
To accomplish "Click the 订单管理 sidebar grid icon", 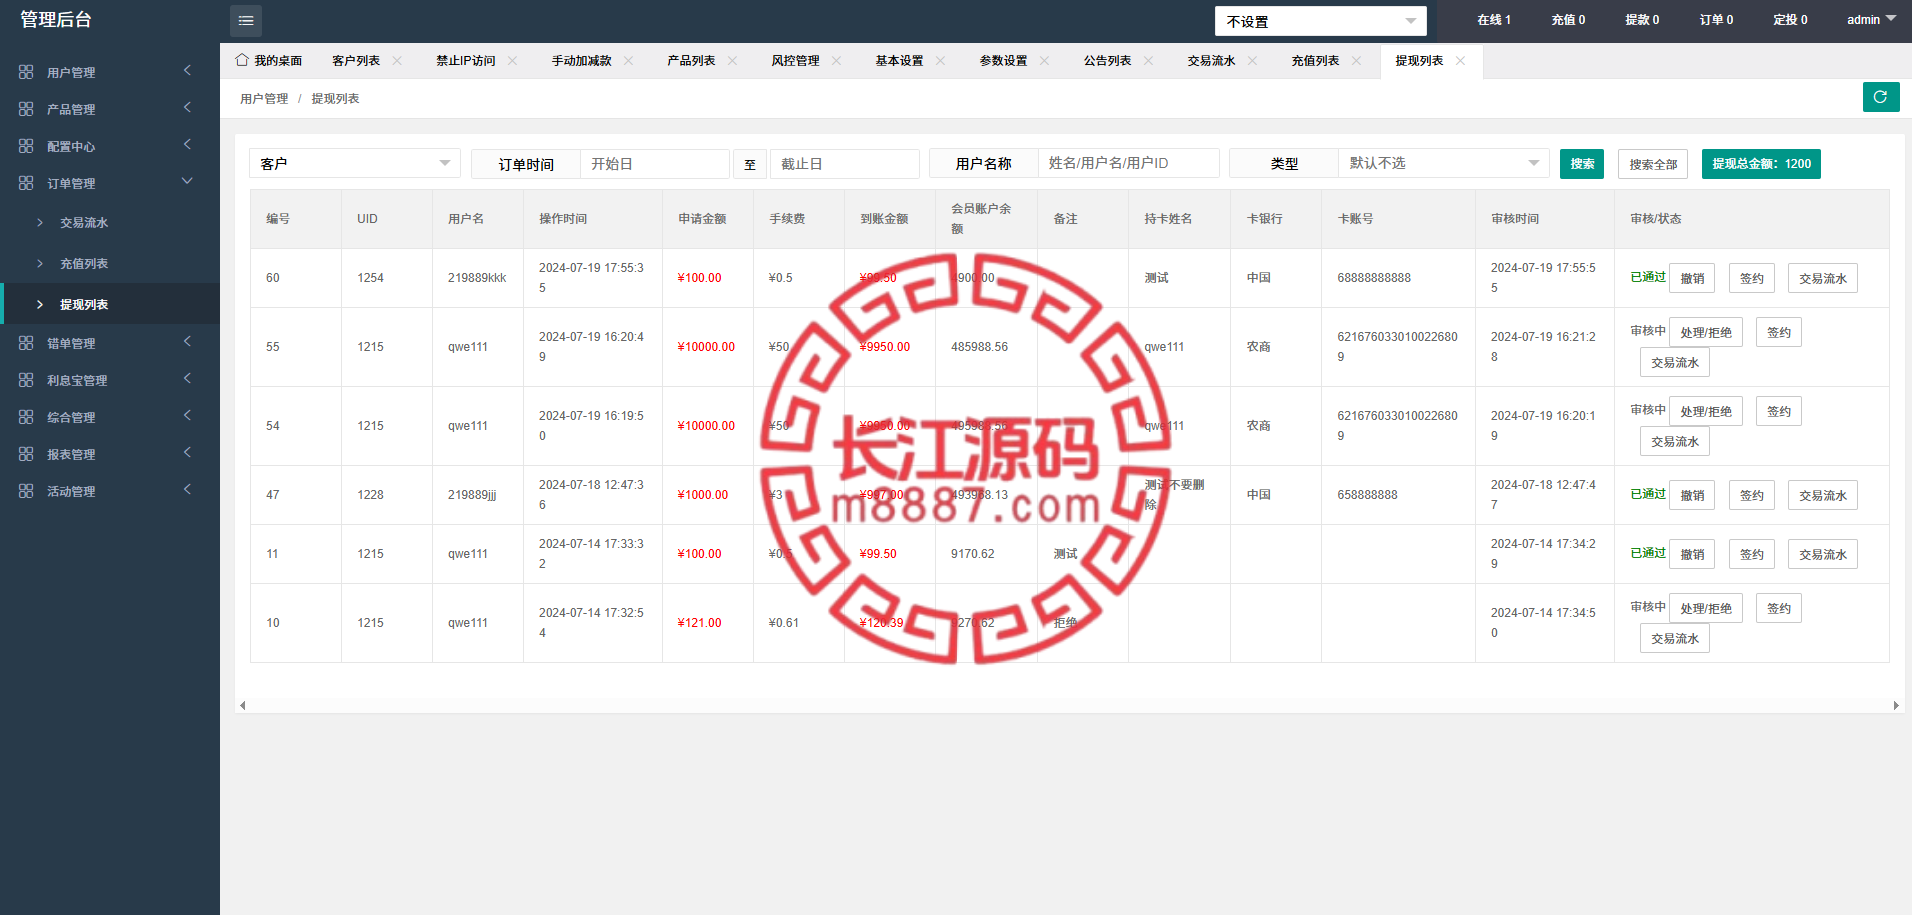I will (x=26, y=183).
